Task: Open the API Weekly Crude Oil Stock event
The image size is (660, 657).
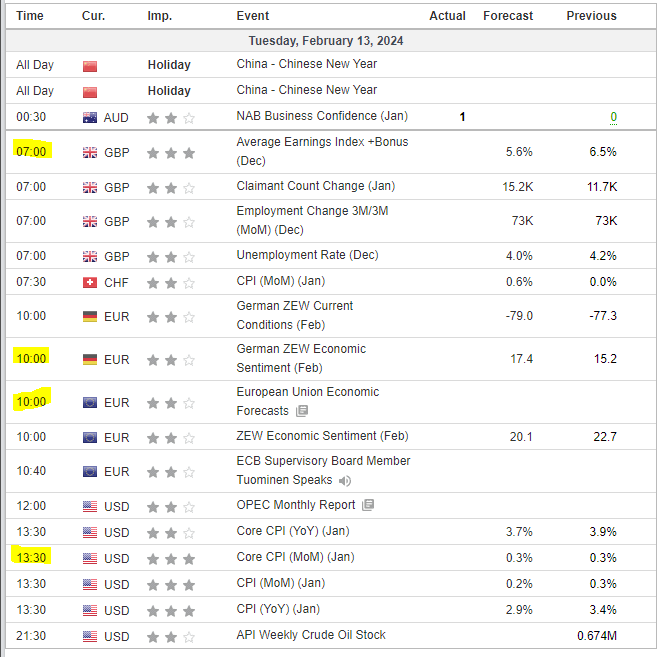Action: click(311, 635)
